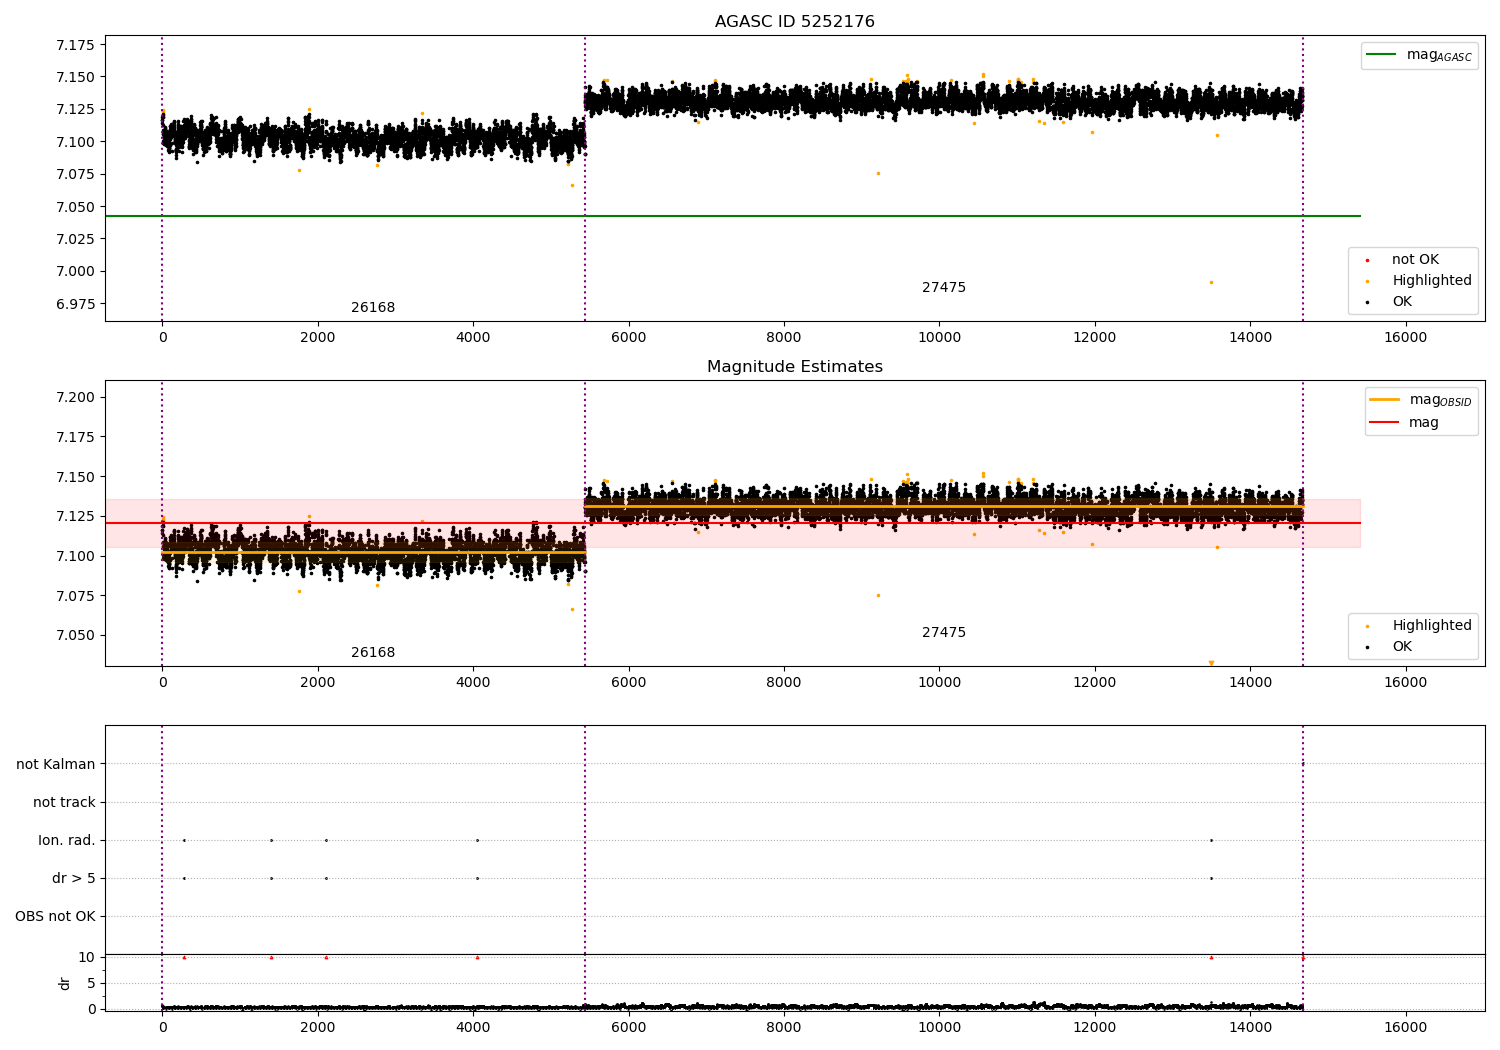Screen dimensions: 1500x1050
Task: Click 'OK' in the top plot legend
Action: coord(1401,302)
